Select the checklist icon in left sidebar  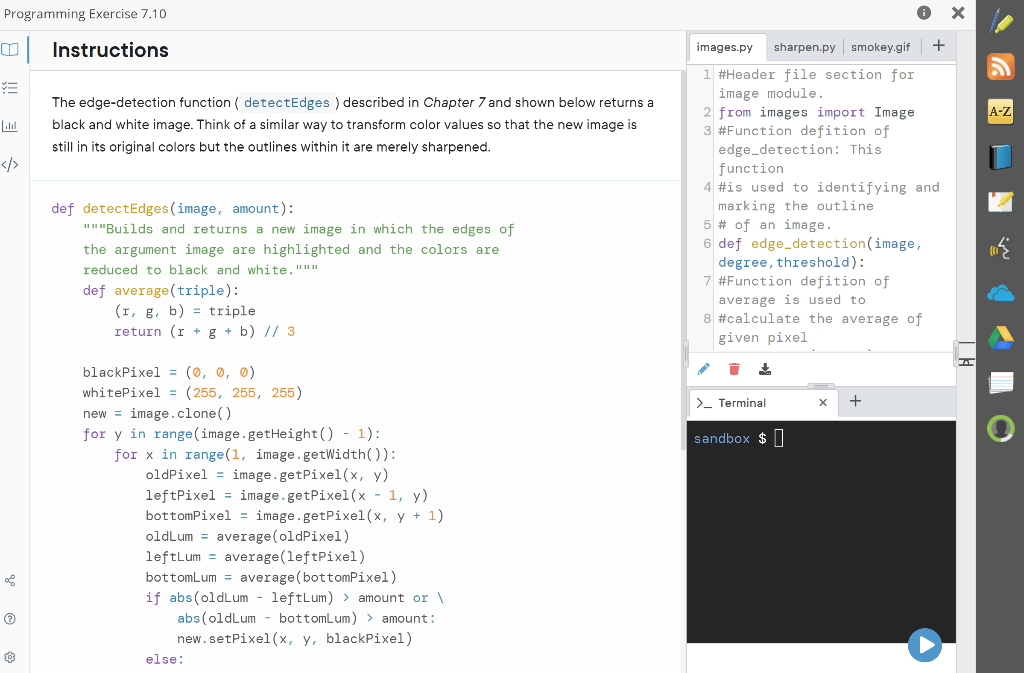click(x=10, y=86)
